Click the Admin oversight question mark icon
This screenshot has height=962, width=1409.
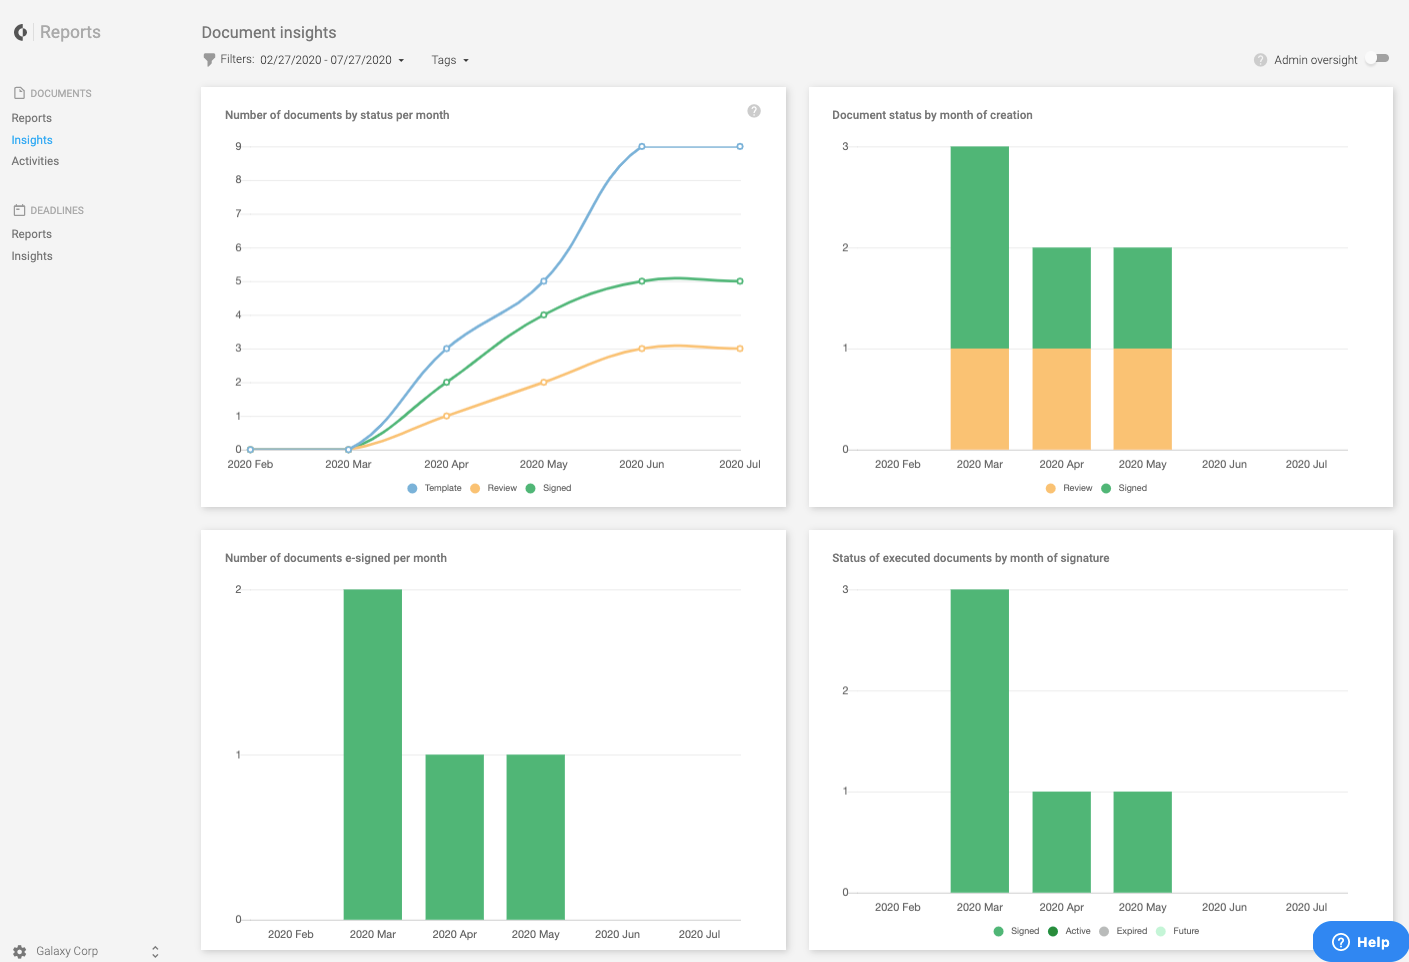pyautogui.click(x=1260, y=60)
